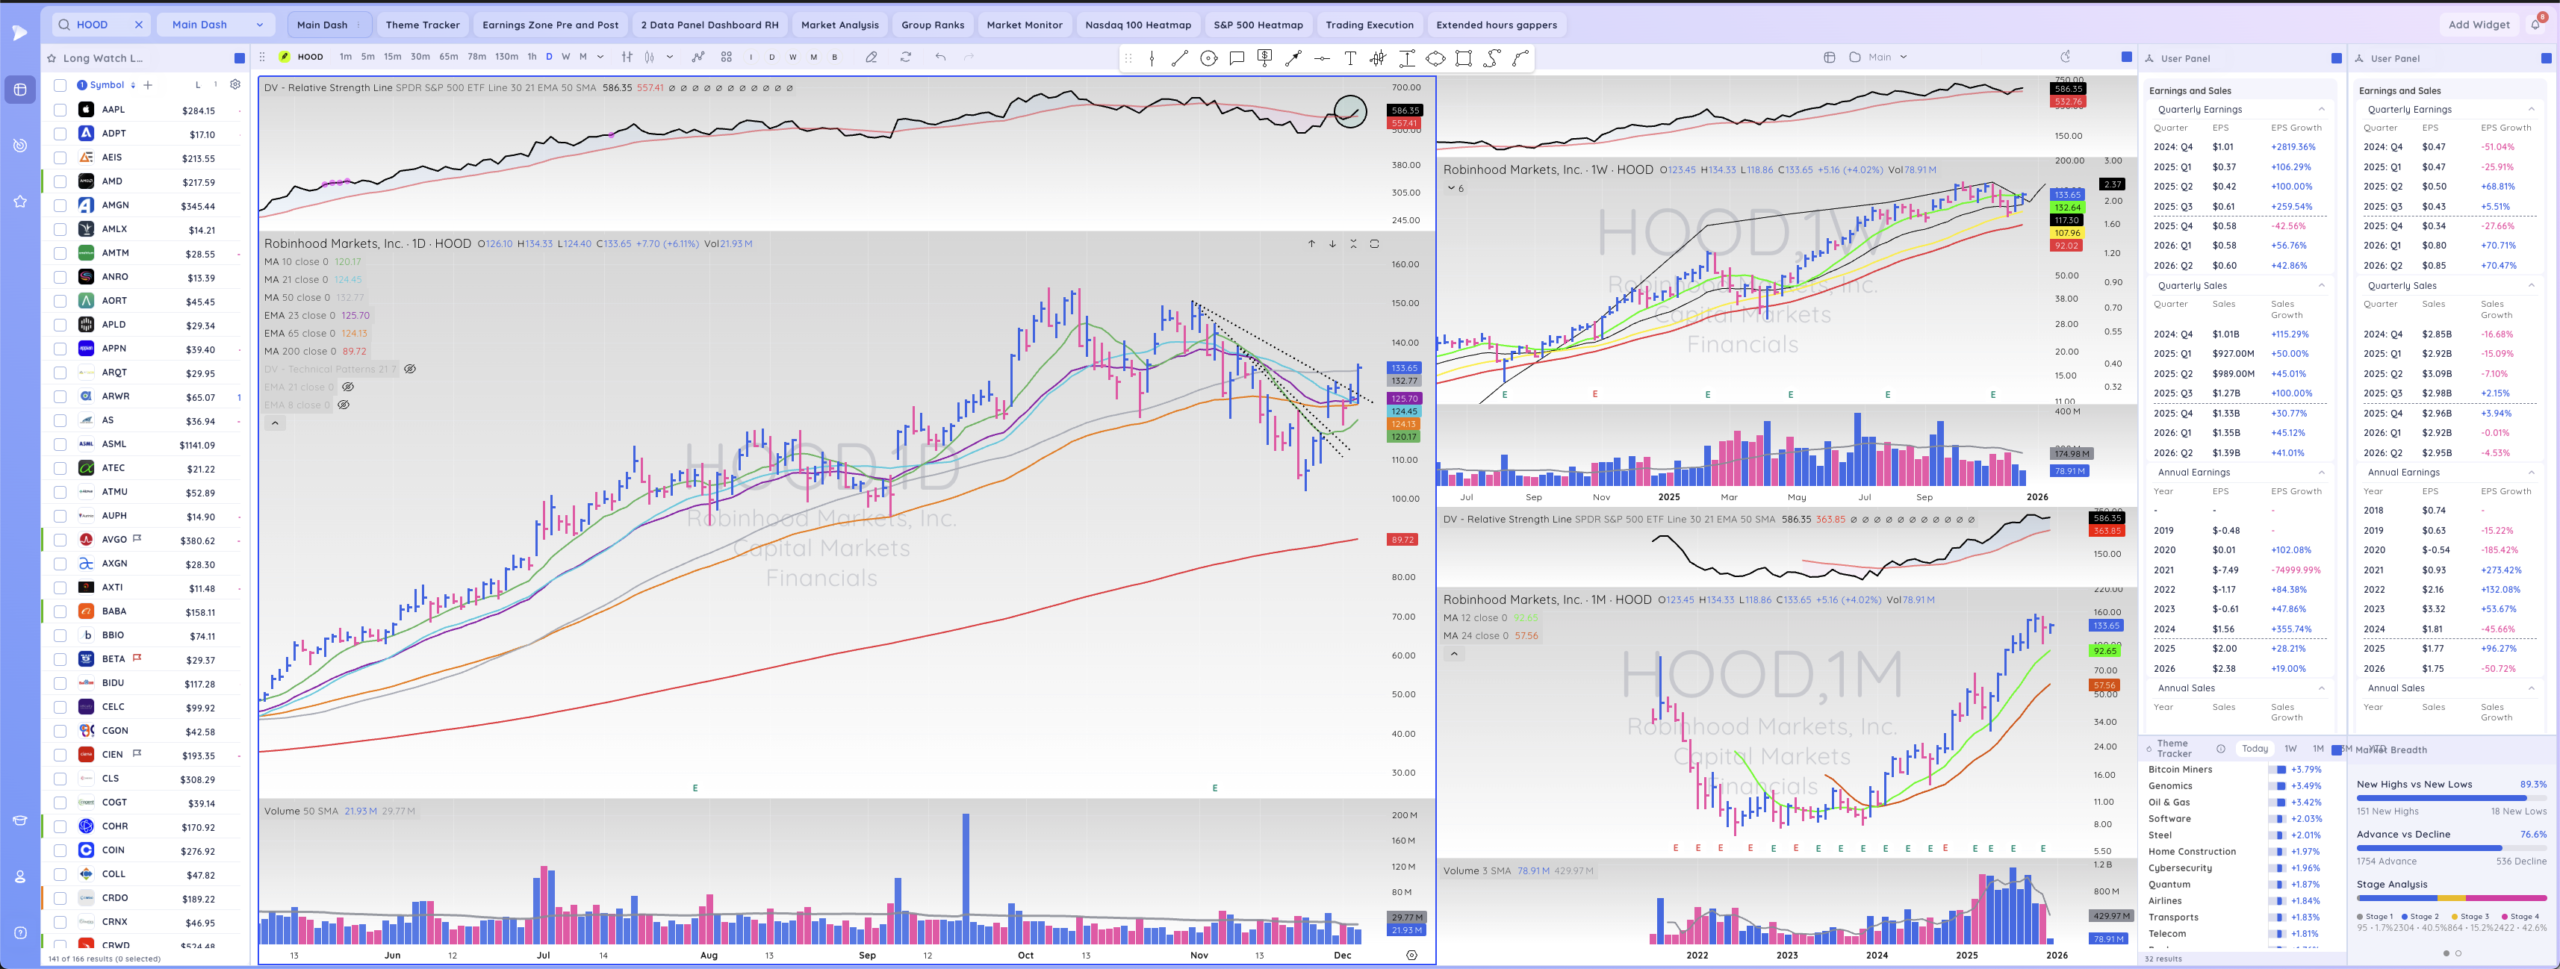Tick the checkbox next to AMD

[60, 182]
